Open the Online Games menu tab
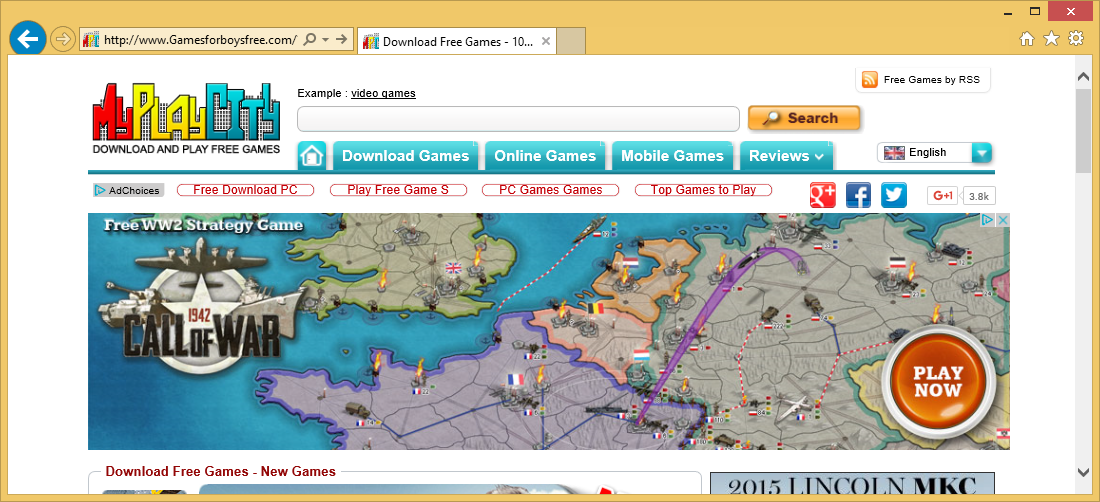Screen dimensions: 1100x502 click(545, 156)
